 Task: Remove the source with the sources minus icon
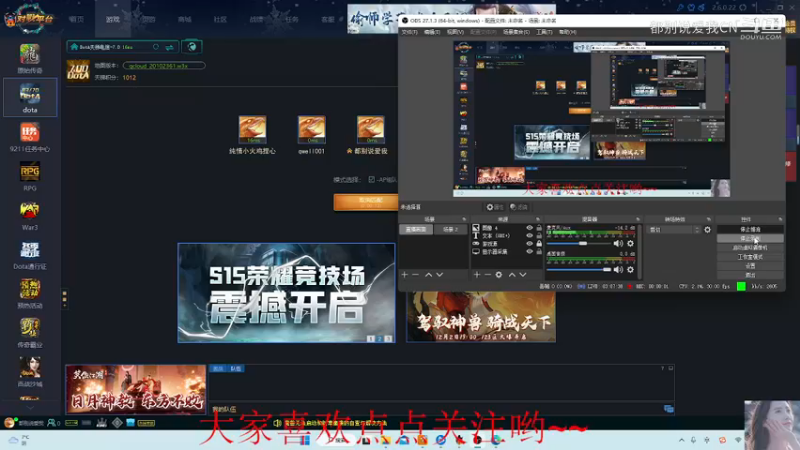pos(487,274)
